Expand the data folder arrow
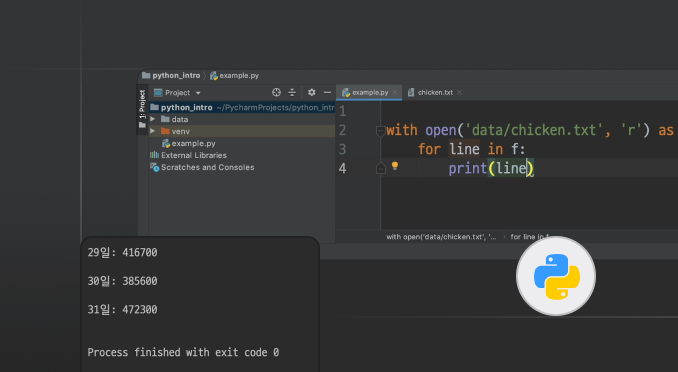The image size is (678, 372). pos(153,119)
